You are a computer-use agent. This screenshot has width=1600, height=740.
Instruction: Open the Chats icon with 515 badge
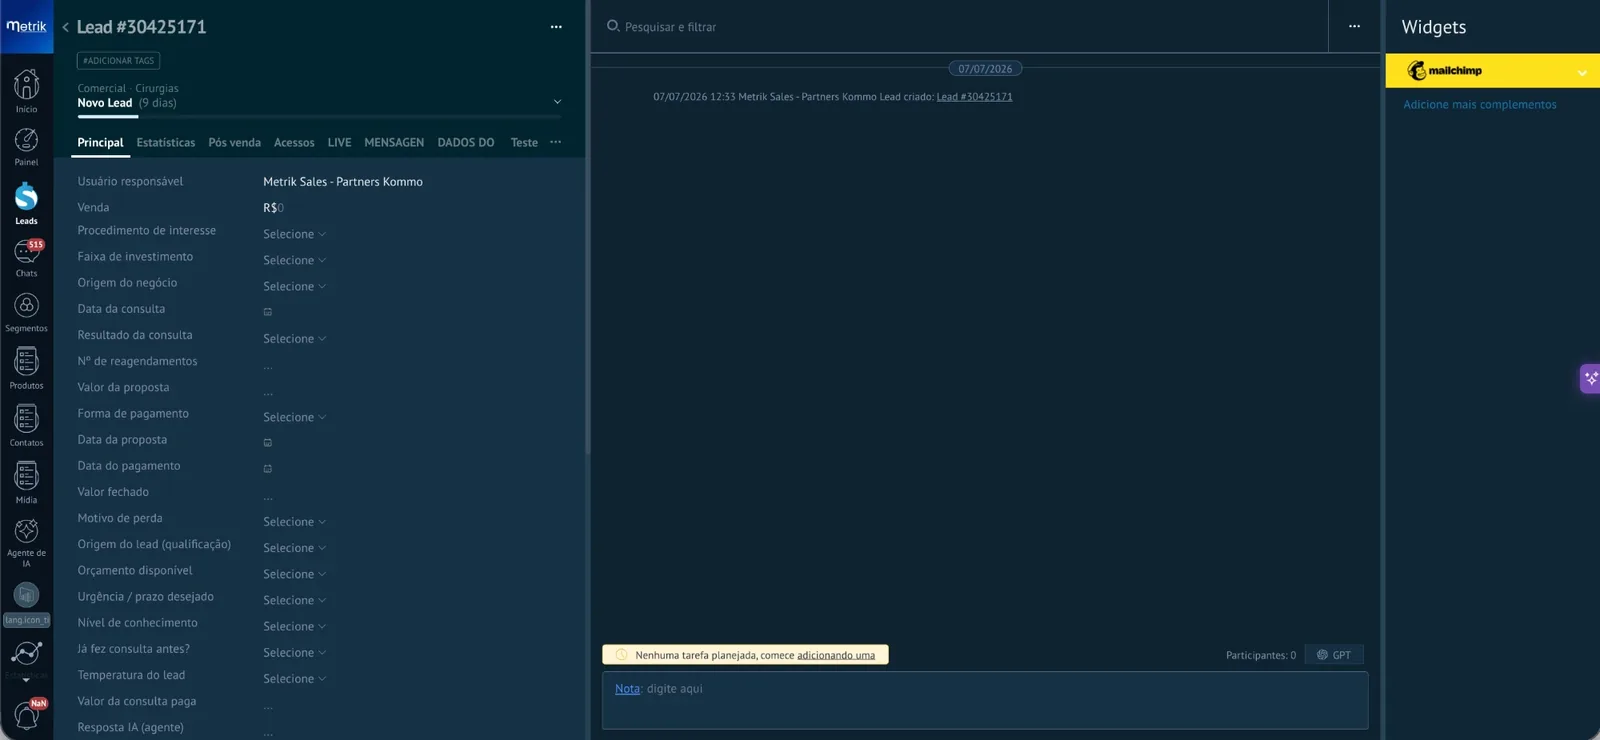[x=26, y=258]
